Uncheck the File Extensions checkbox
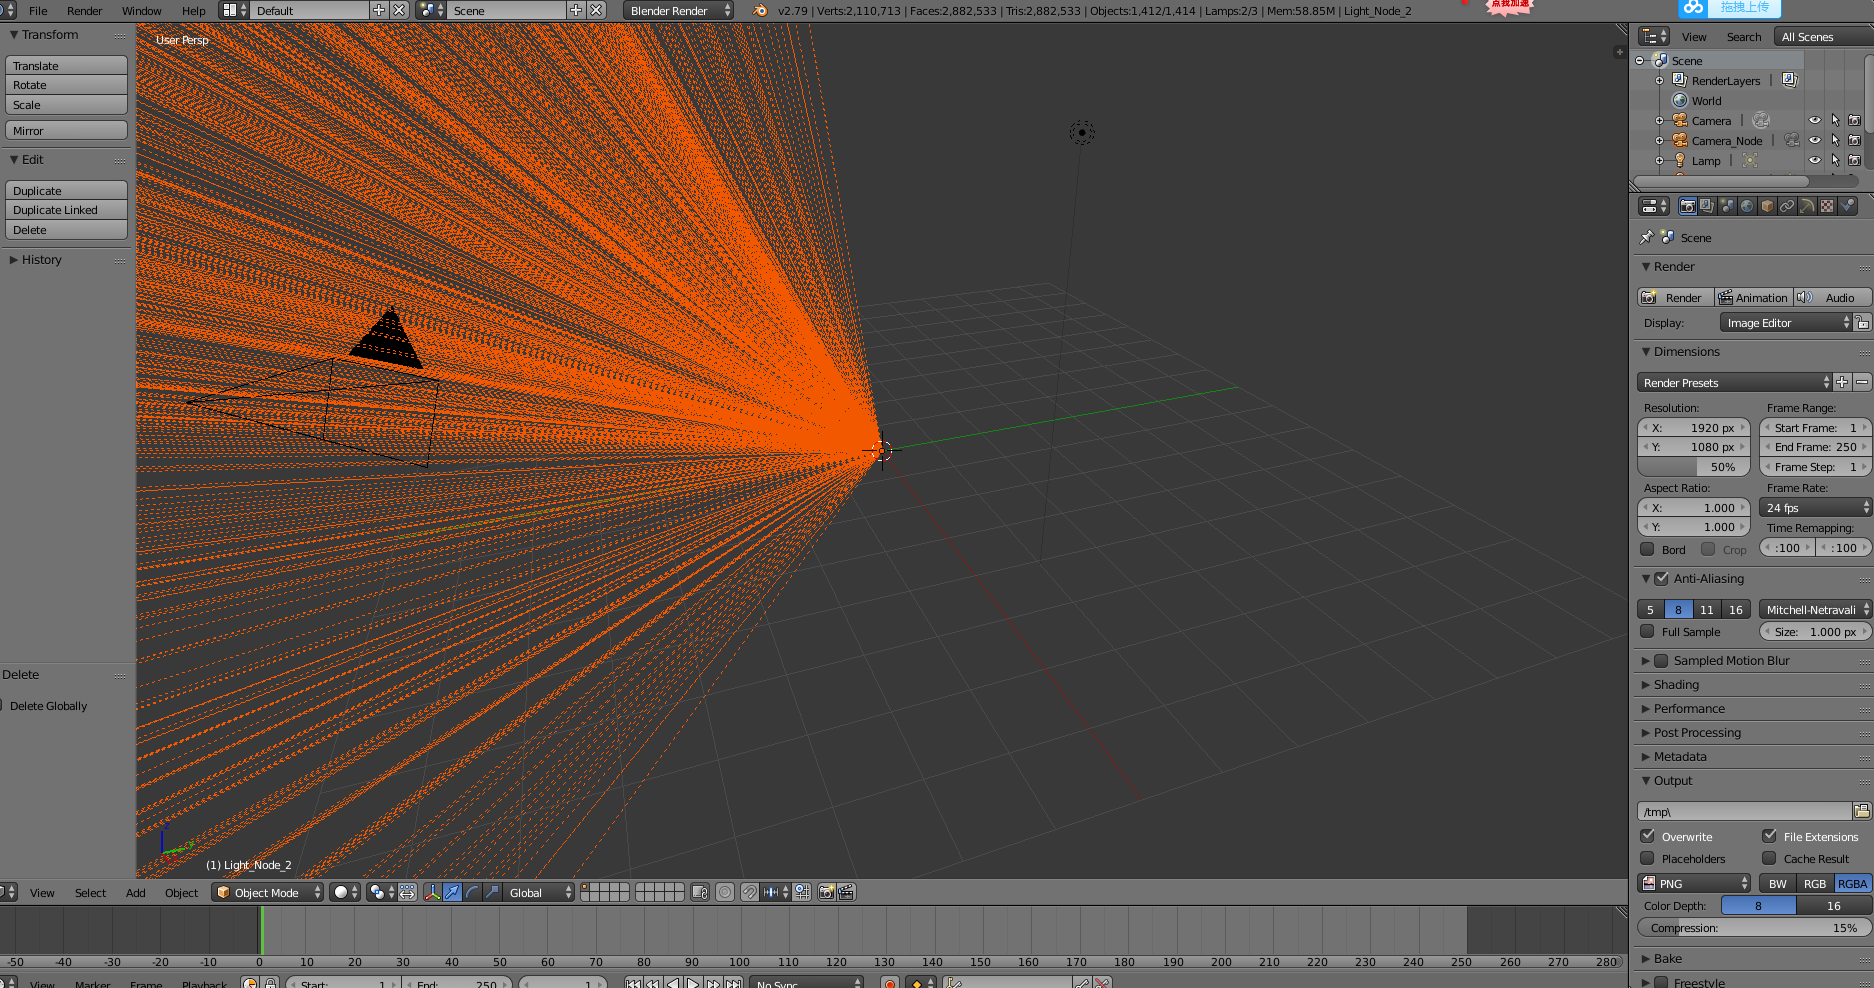The height and width of the screenshot is (988, 1874). pos(1769,836)
